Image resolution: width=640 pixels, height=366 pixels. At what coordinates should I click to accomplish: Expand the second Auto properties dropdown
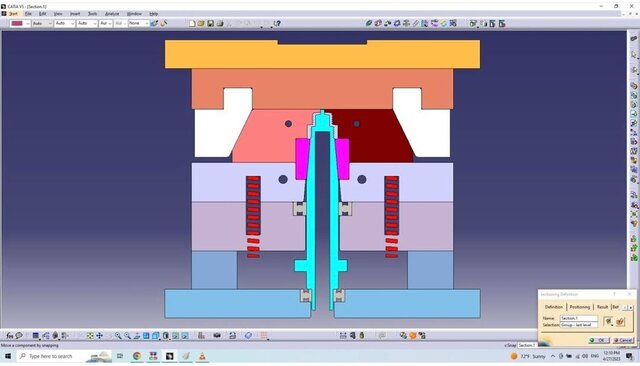click(64, 24)
